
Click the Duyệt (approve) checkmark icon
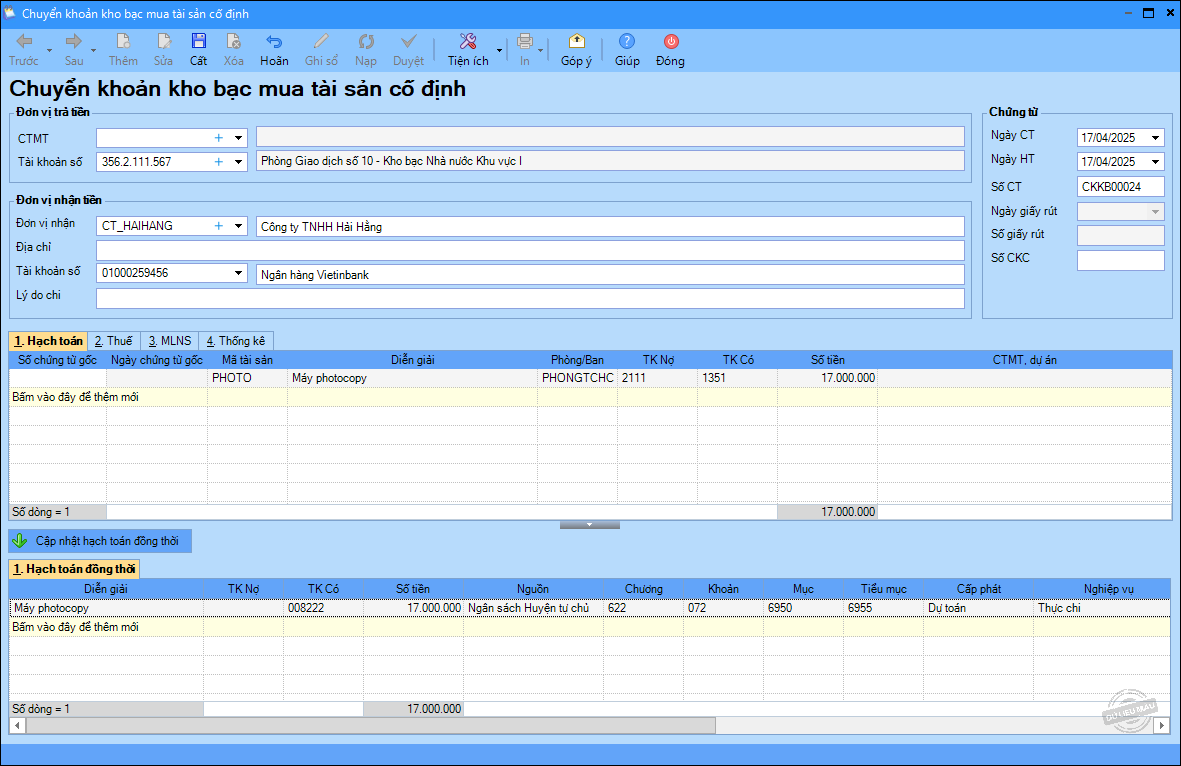pyautogui.click(x=408, y=50)
